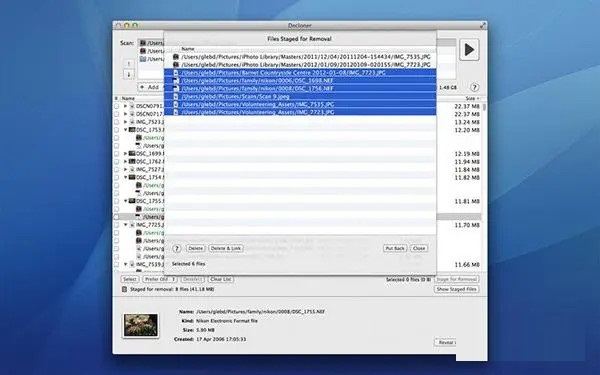
Task: Click trash icon beside Staged for removal
Action: (x=124, y=289)
